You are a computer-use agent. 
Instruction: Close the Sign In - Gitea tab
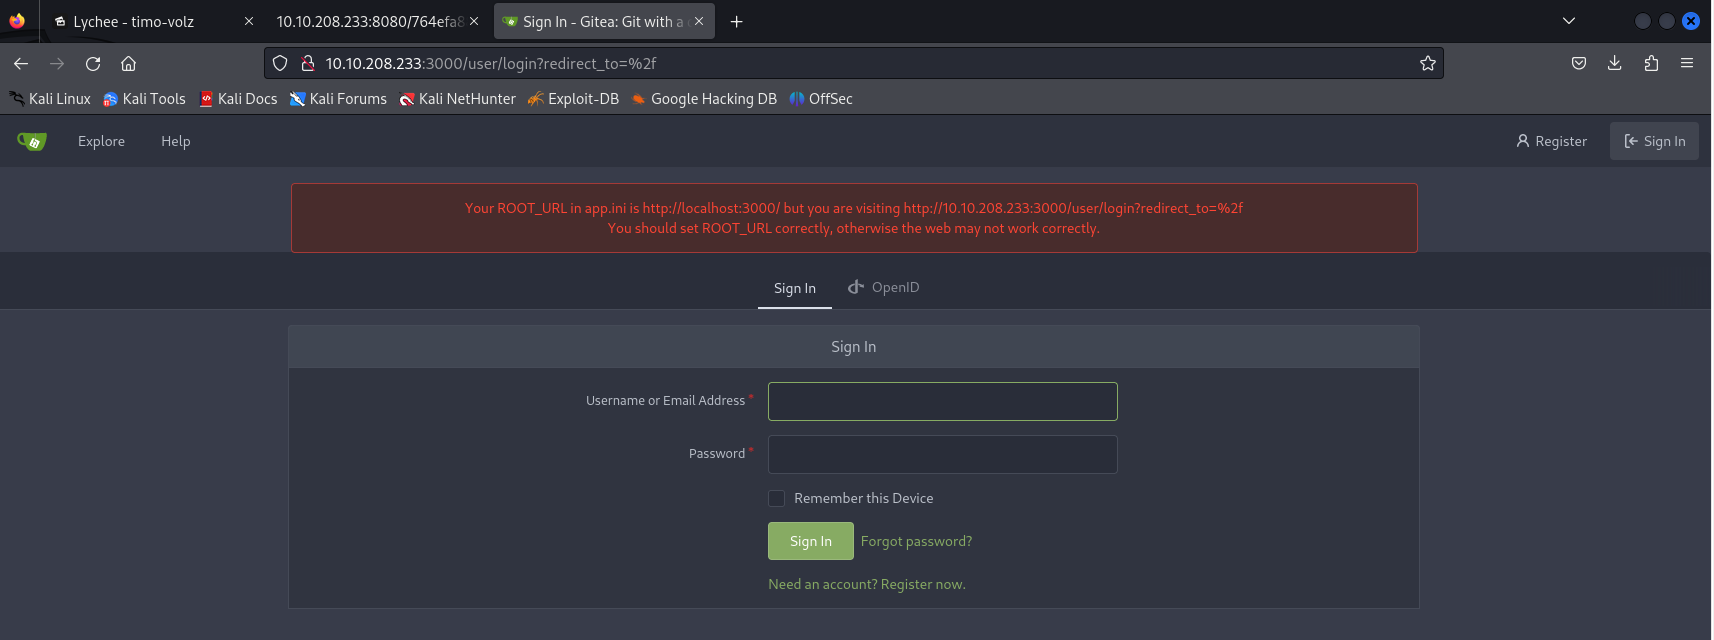click(x=699, y=21)
